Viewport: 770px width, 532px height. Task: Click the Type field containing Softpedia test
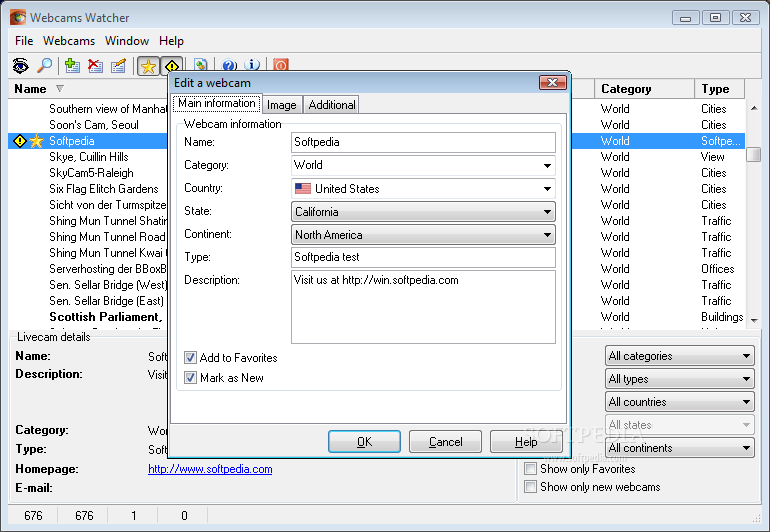(x=423, y=257)
